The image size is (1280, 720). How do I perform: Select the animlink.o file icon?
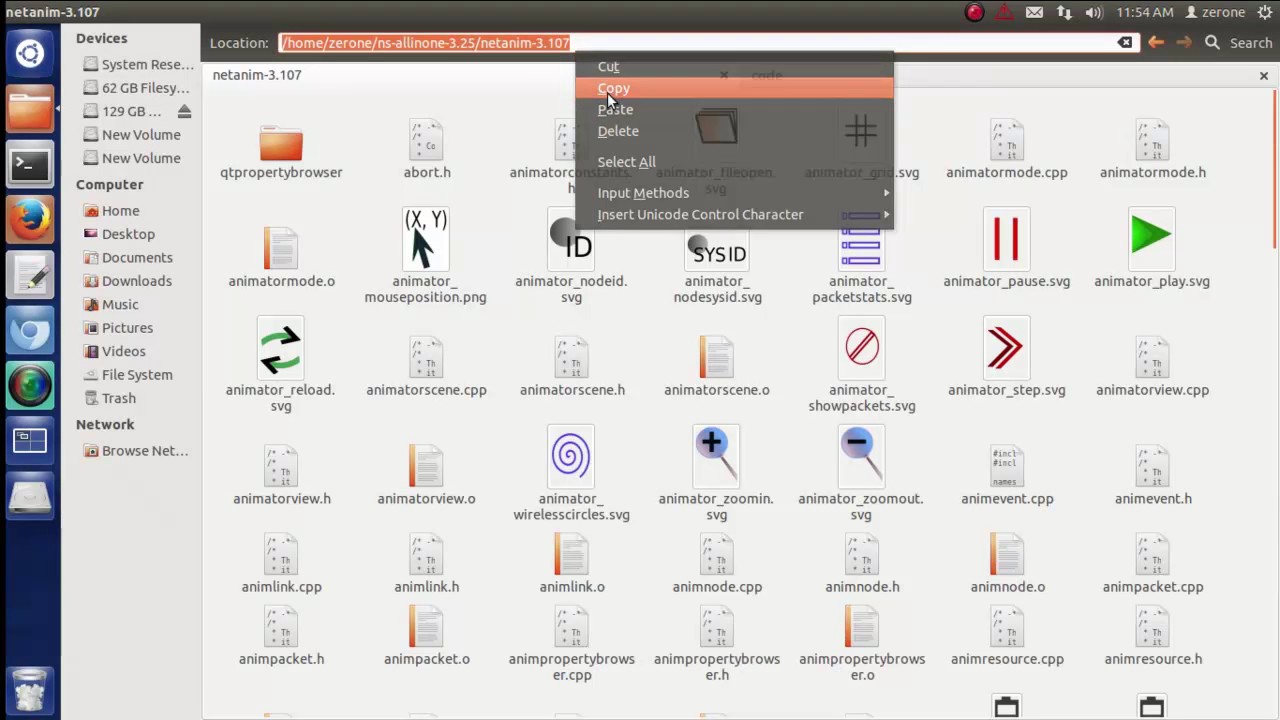pos(571,555)
